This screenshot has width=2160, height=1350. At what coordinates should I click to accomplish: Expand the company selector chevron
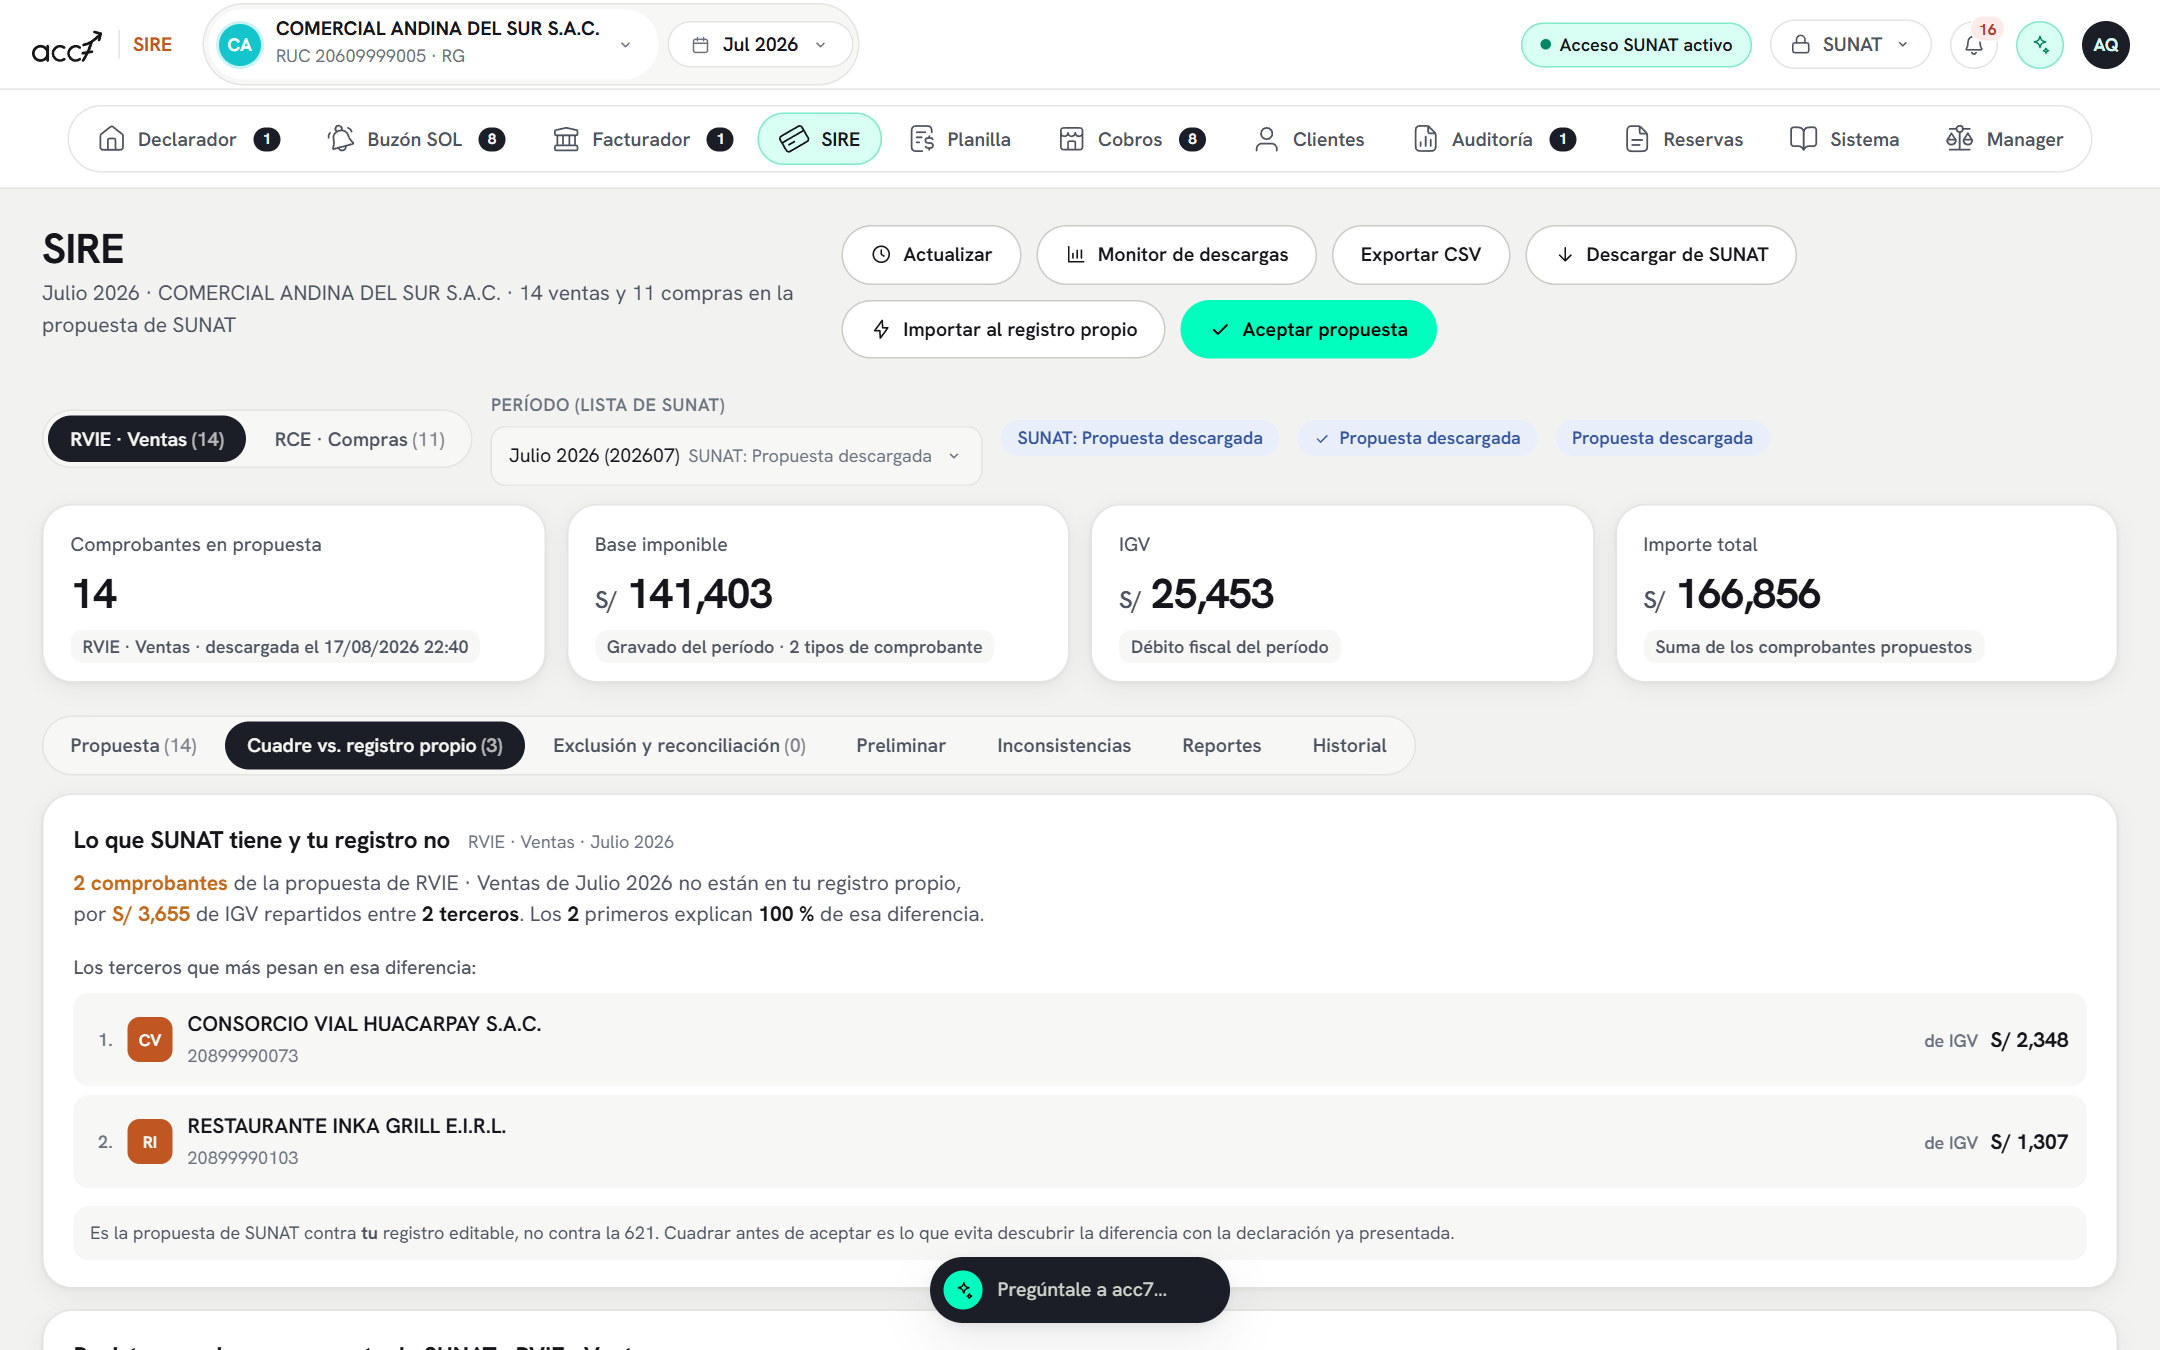pos(626,45)
